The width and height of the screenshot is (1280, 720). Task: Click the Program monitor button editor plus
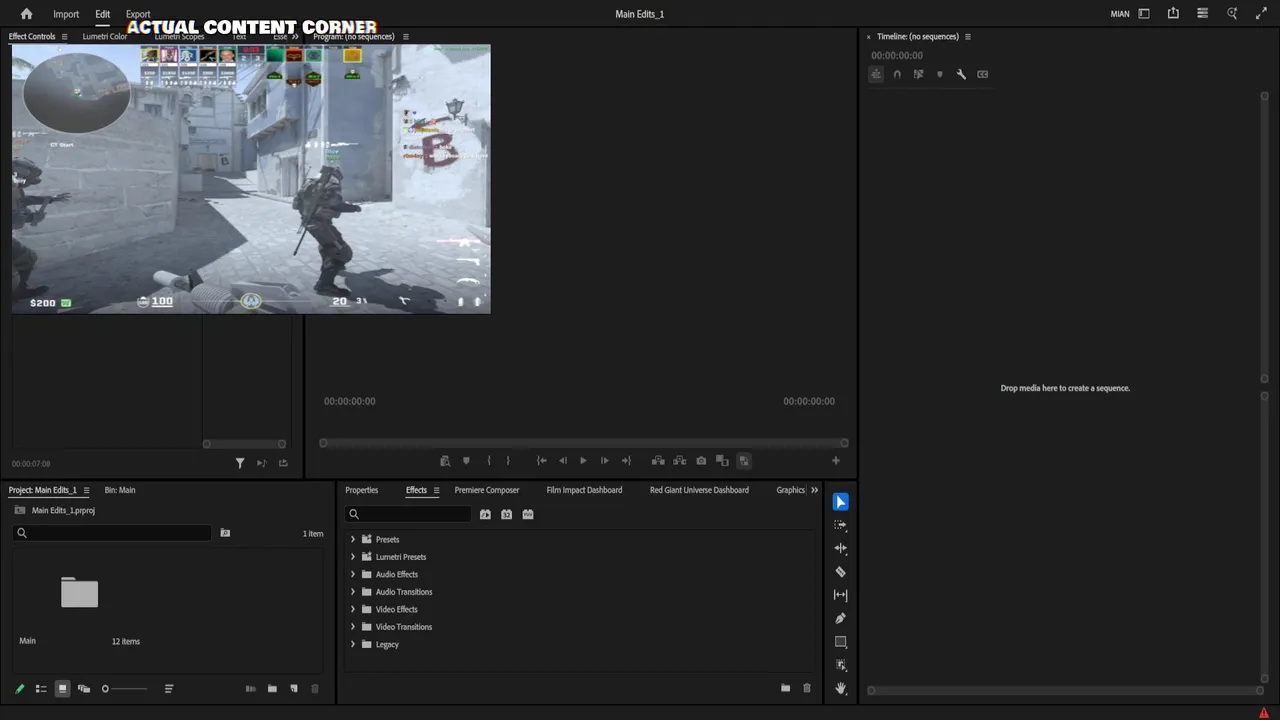(x=835, y=461)
